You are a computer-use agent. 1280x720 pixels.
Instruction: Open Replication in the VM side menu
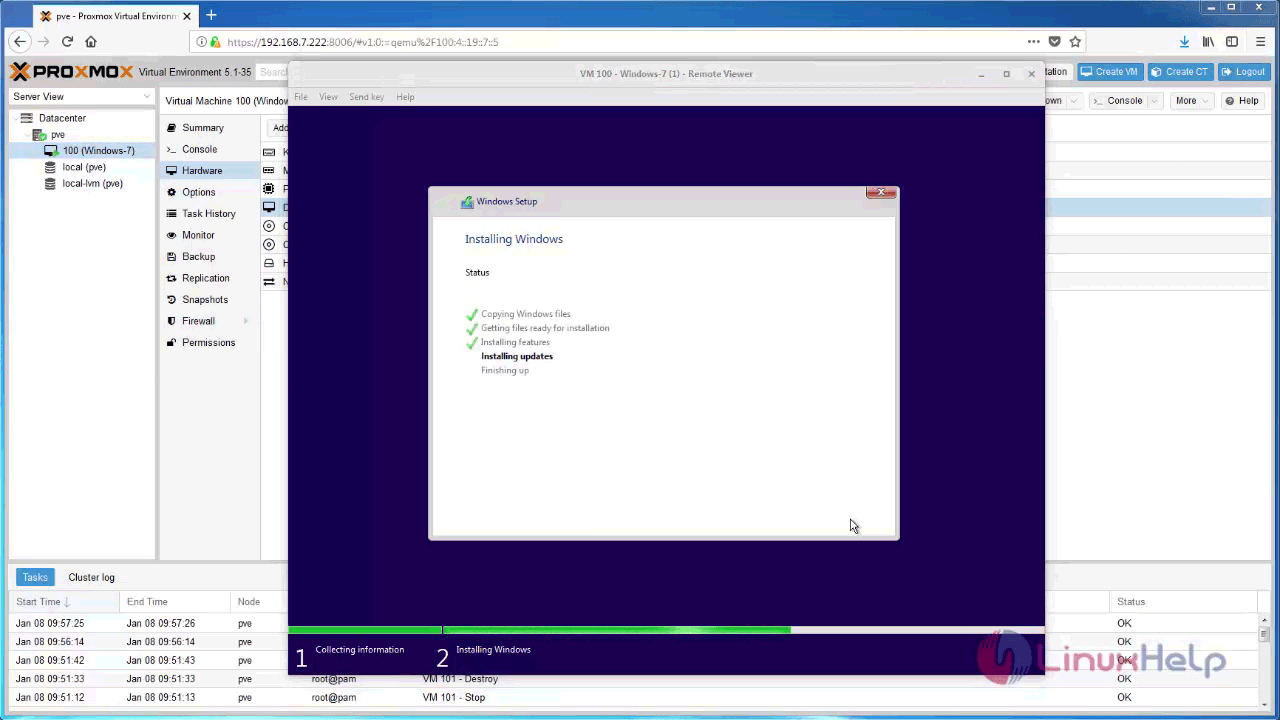(205, 278)
